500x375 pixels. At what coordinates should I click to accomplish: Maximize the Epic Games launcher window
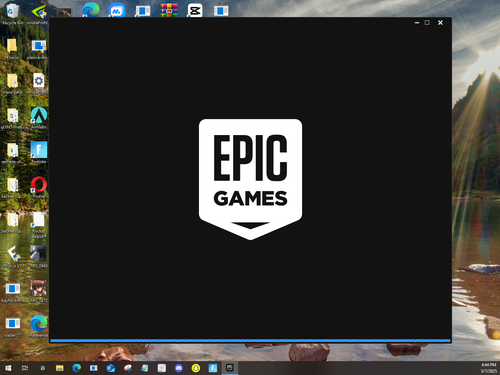427,23
